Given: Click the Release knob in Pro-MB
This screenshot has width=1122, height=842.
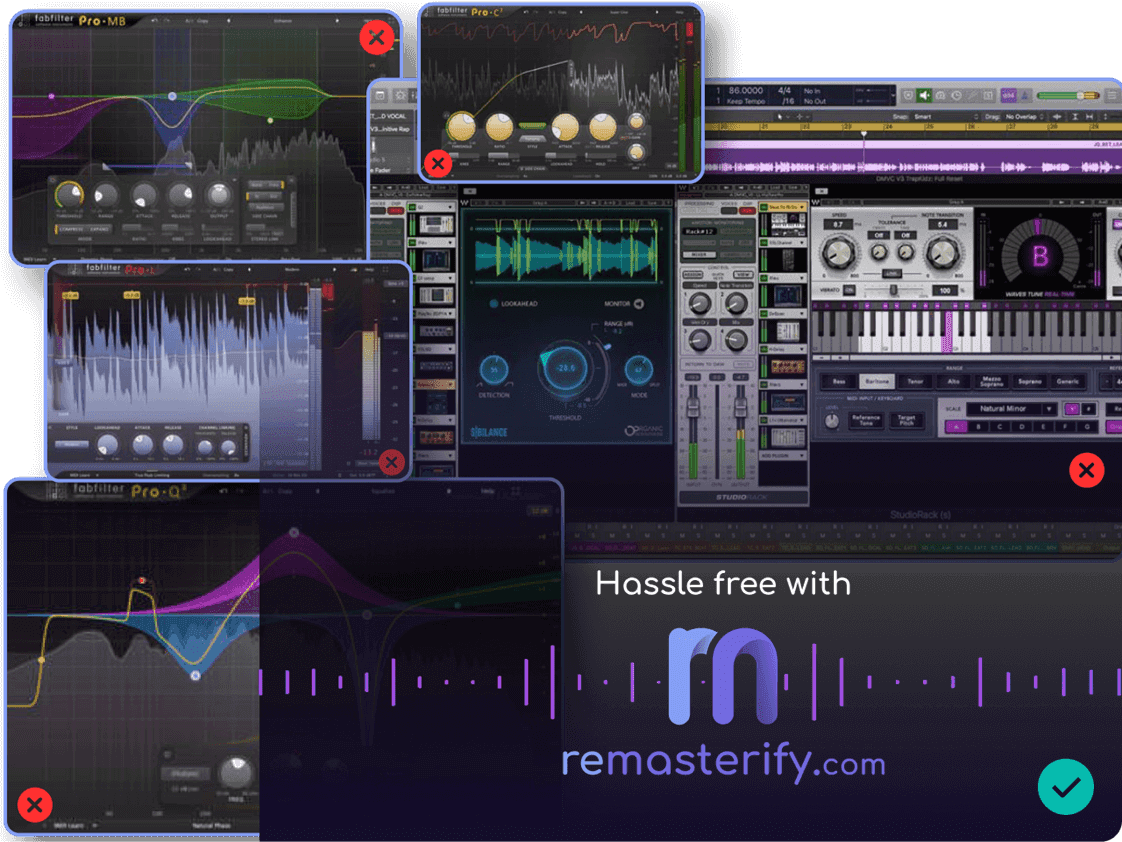Looking at the screenshot, I should point(181,195).
